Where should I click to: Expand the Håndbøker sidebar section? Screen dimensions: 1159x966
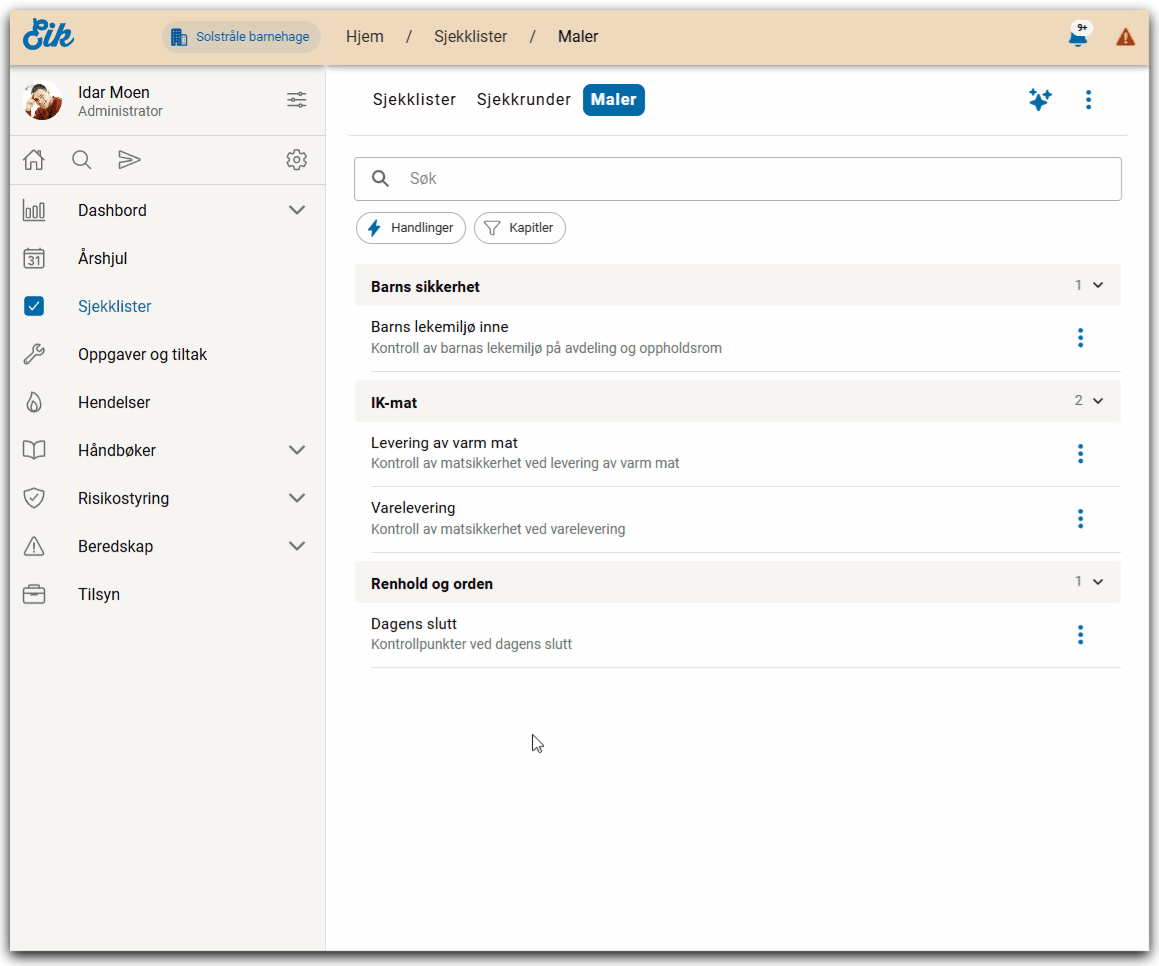pyautogui.click(x=296, y=451)
